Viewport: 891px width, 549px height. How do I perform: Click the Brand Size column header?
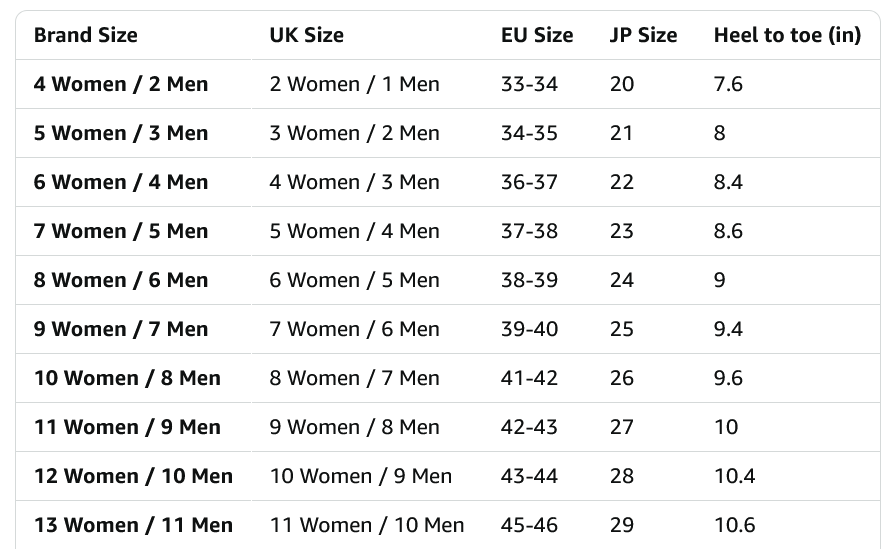85,35
